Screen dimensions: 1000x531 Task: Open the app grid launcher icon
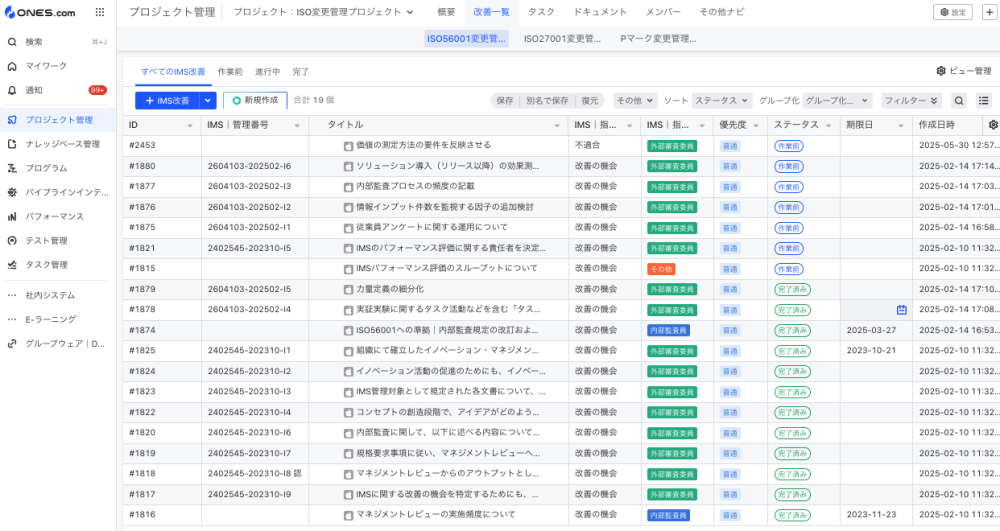99,12
